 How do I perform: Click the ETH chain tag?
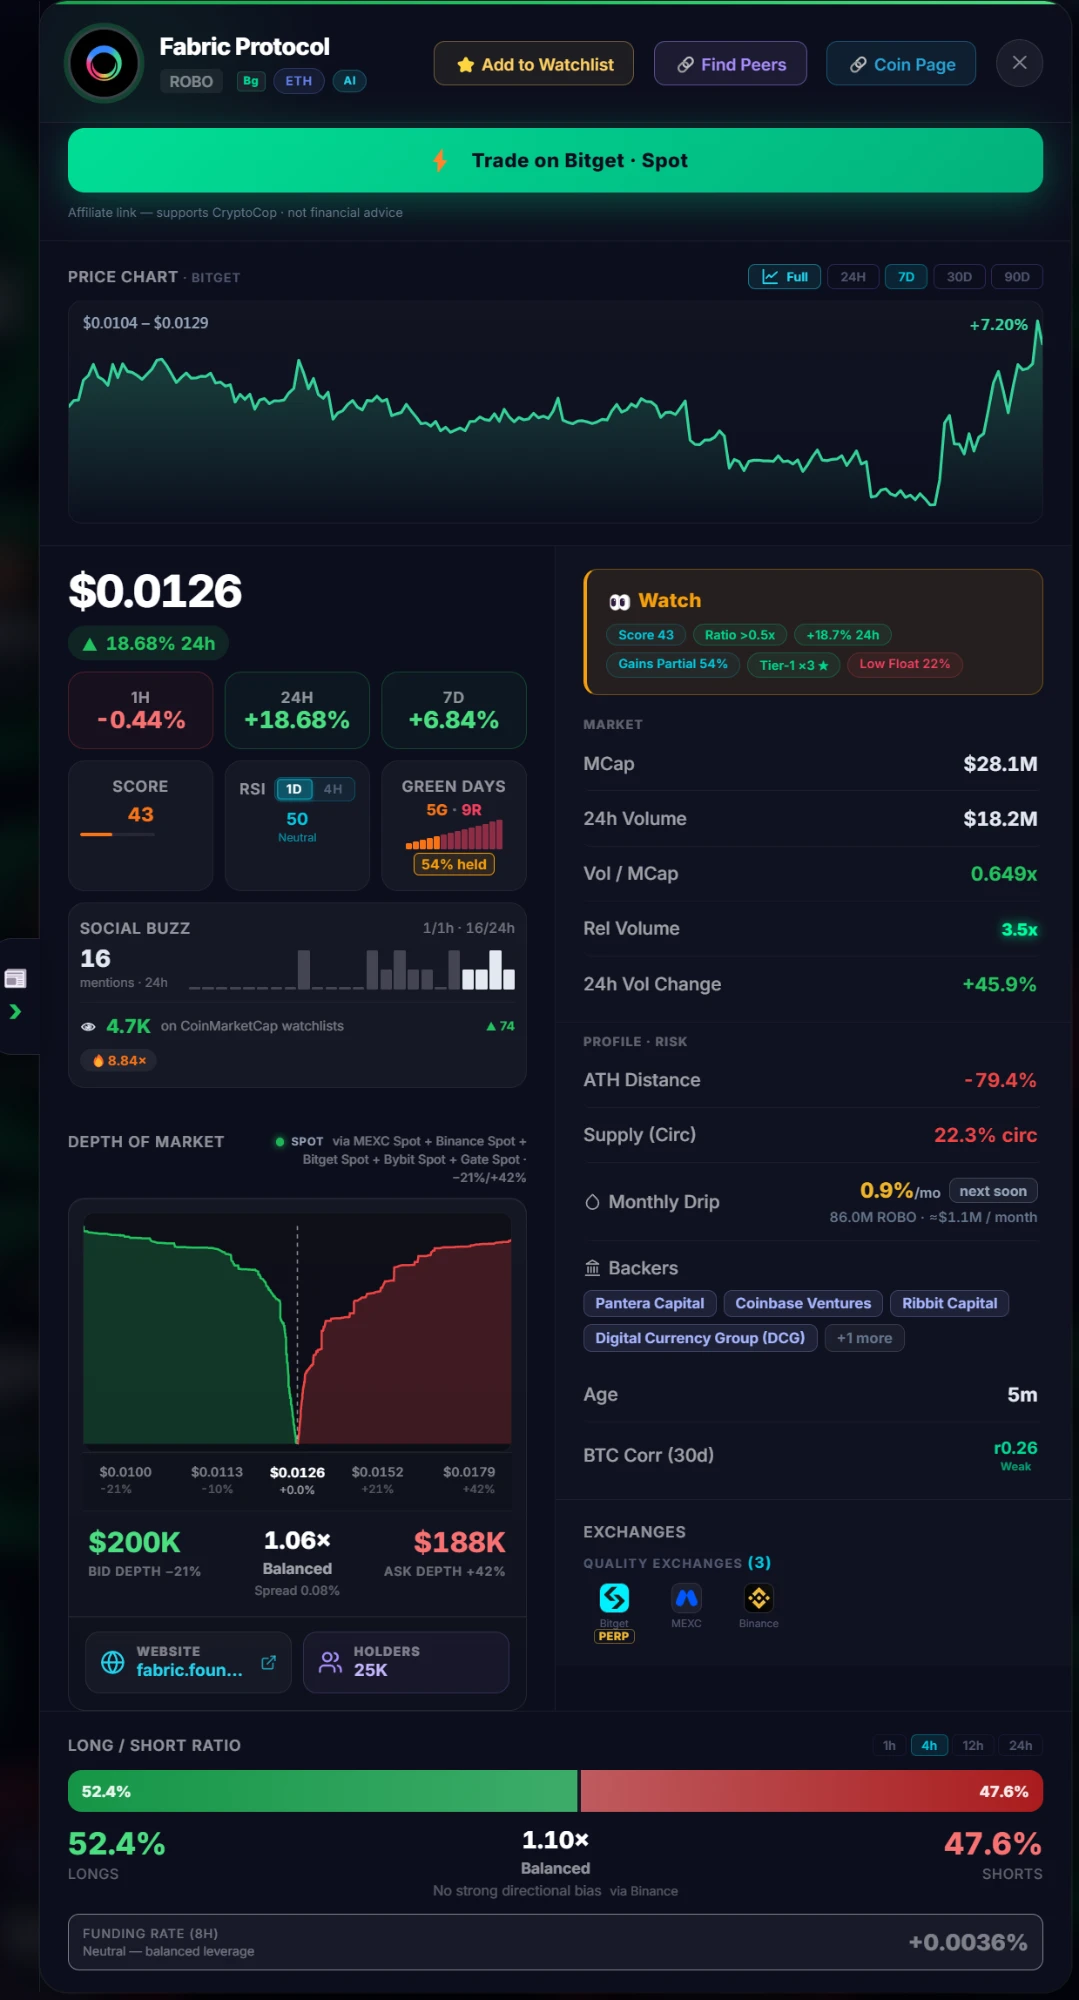point(298,81)
